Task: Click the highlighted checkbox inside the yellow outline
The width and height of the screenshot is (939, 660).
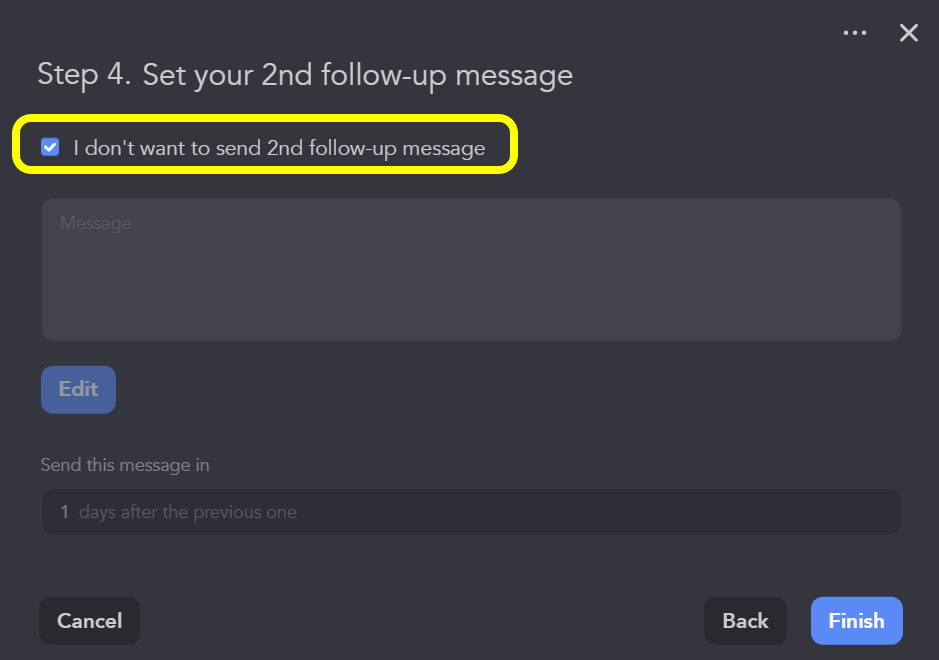Action: coord(50,146)
